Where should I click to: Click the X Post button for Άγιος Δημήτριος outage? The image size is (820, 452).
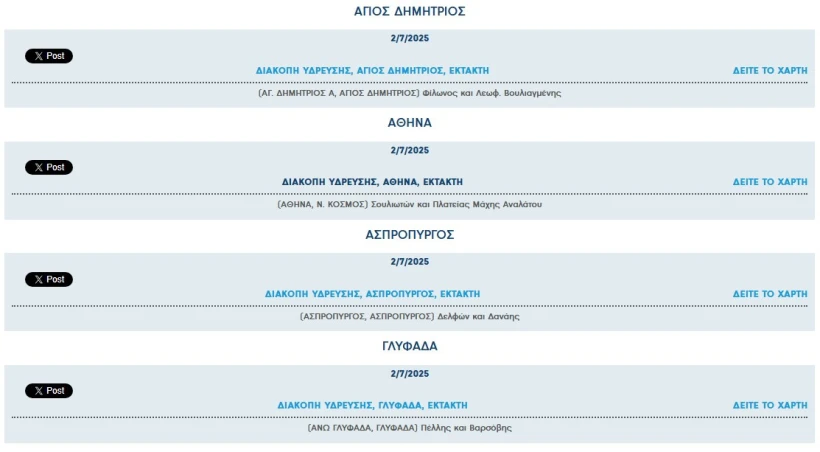click(x=49, y=56)
